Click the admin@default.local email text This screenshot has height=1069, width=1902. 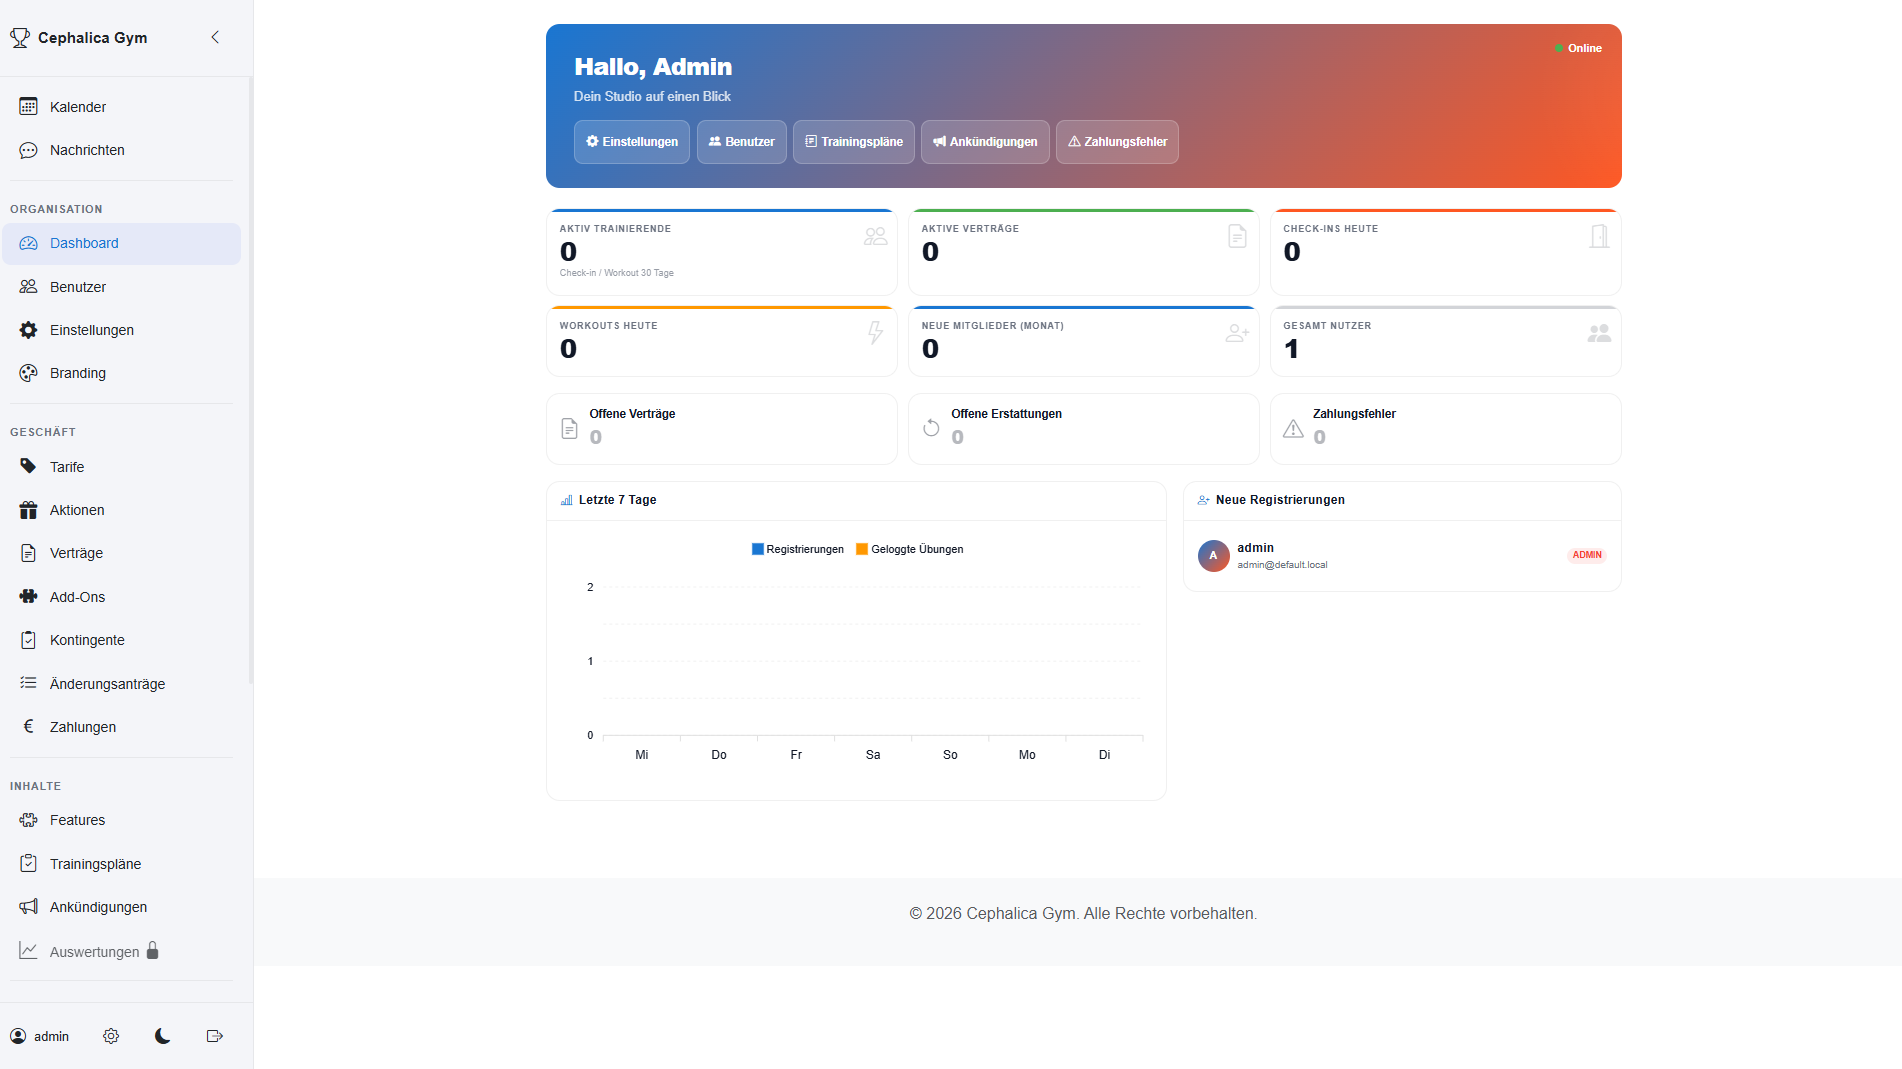tap(1282, 565)
